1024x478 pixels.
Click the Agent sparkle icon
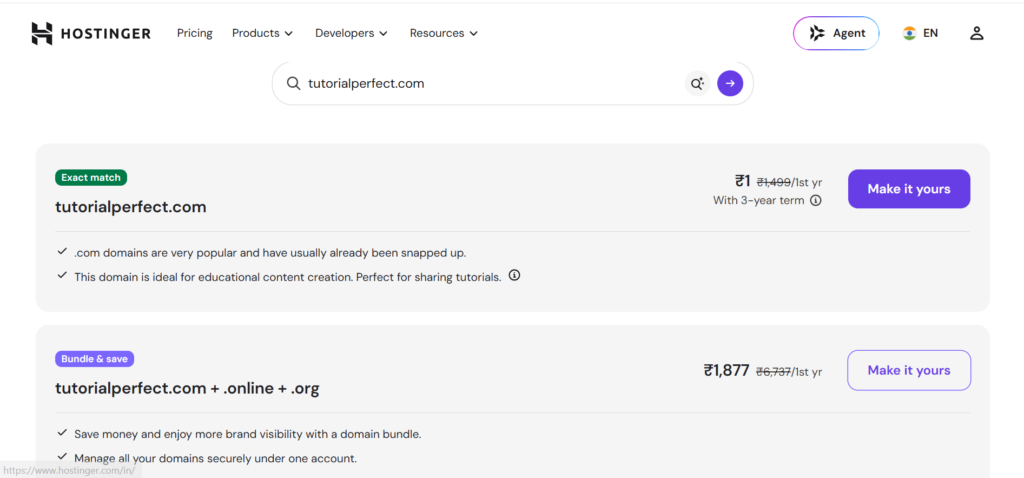[x=817, y=33]
